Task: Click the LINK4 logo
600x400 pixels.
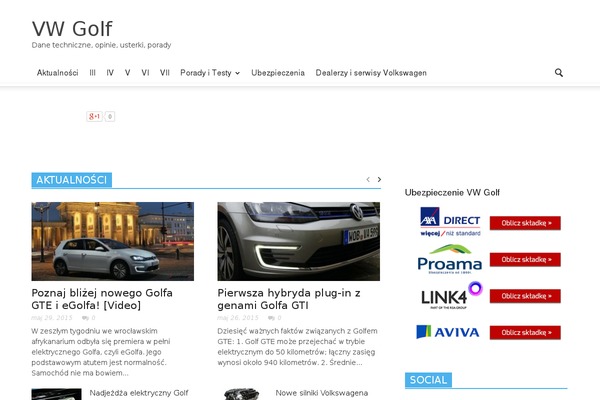Action: point(452,296)
